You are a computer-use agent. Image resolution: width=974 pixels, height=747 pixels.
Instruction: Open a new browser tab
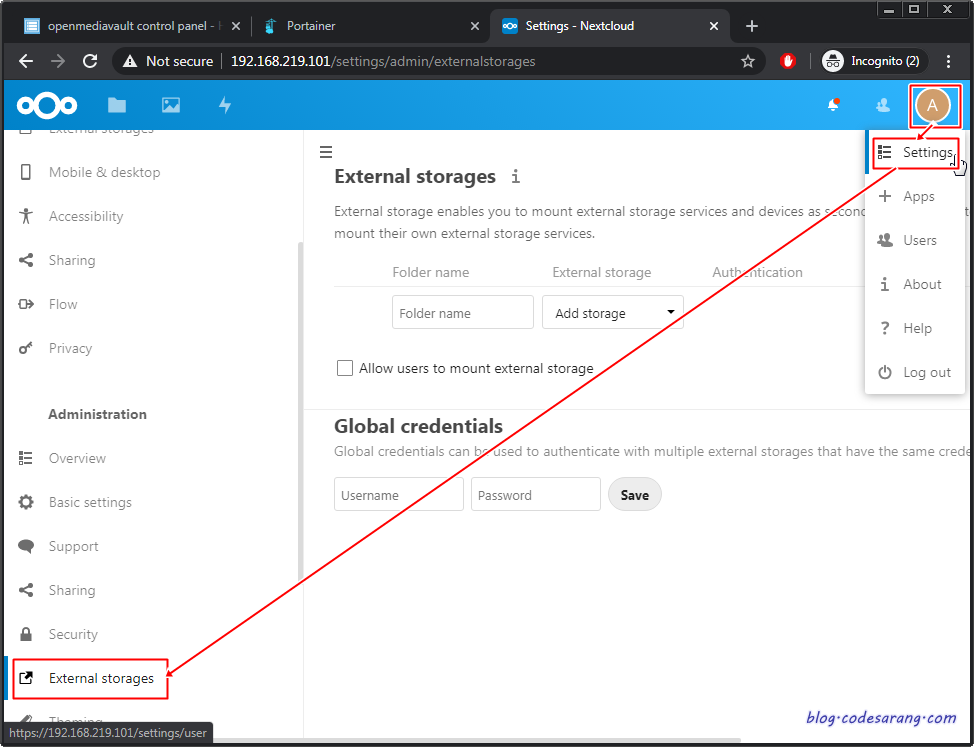(x=752, y=26)
